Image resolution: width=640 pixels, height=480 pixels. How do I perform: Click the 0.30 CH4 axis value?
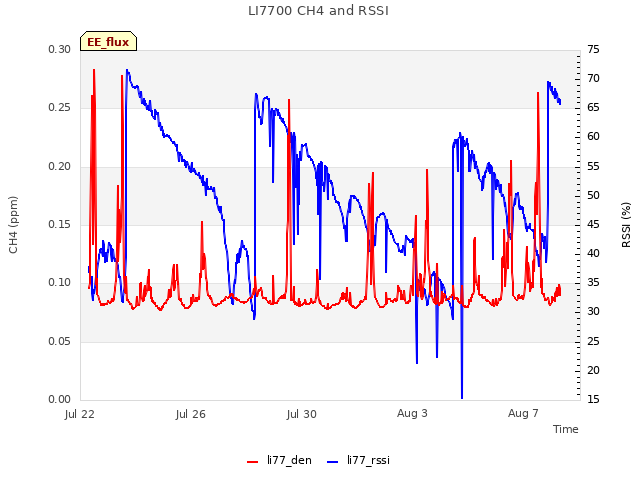(60, 49)
